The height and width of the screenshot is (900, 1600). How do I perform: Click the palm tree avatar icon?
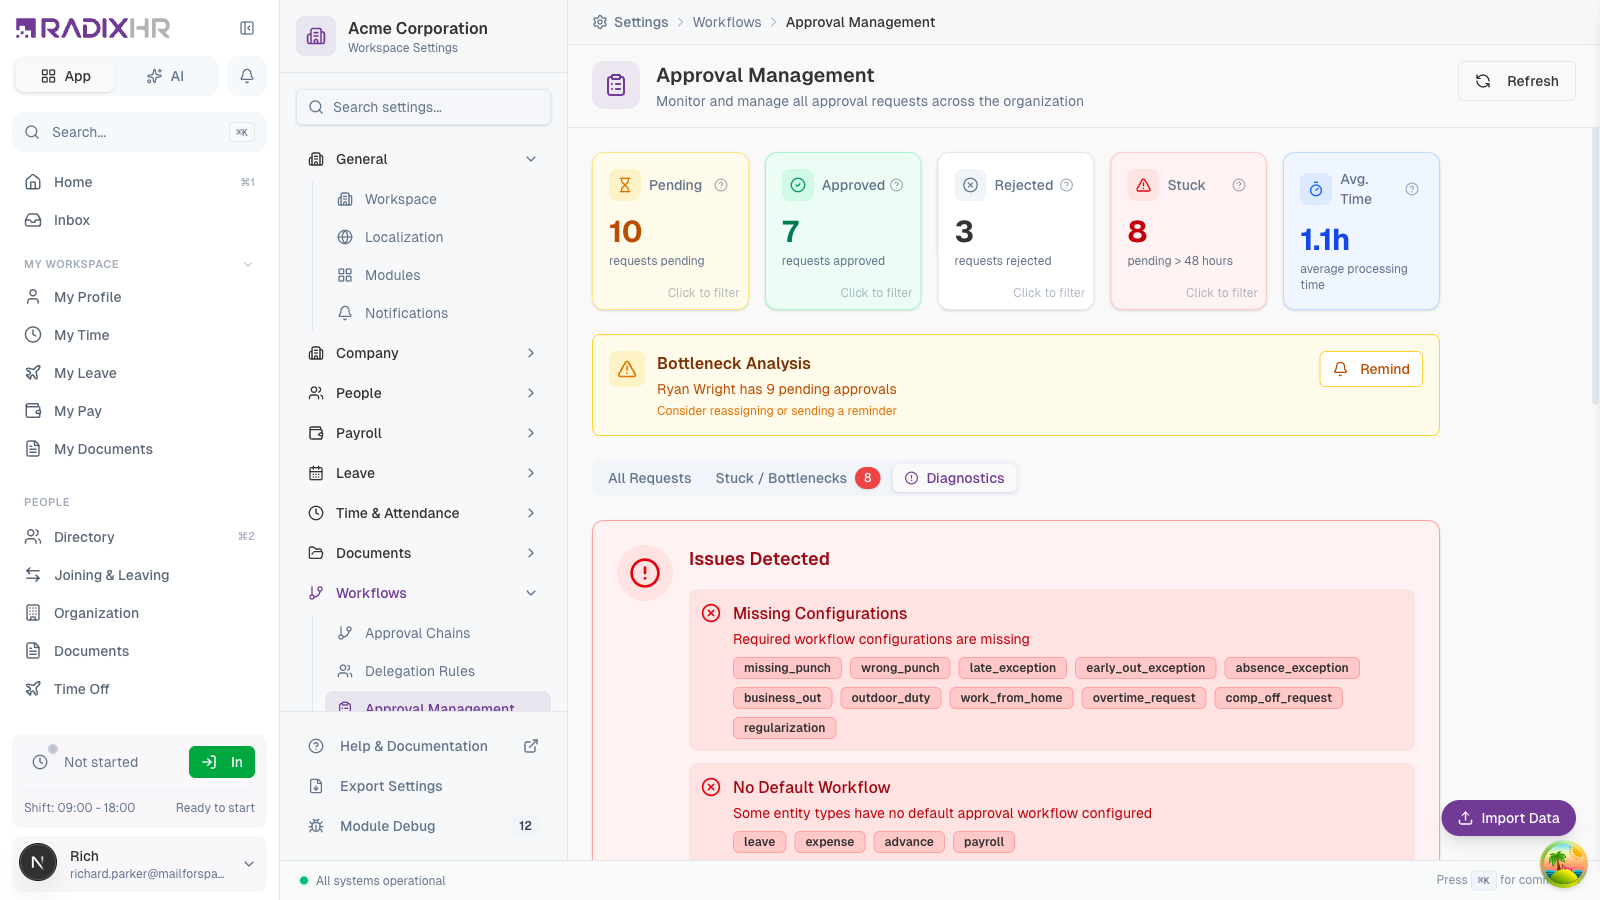pos(1564,864)
